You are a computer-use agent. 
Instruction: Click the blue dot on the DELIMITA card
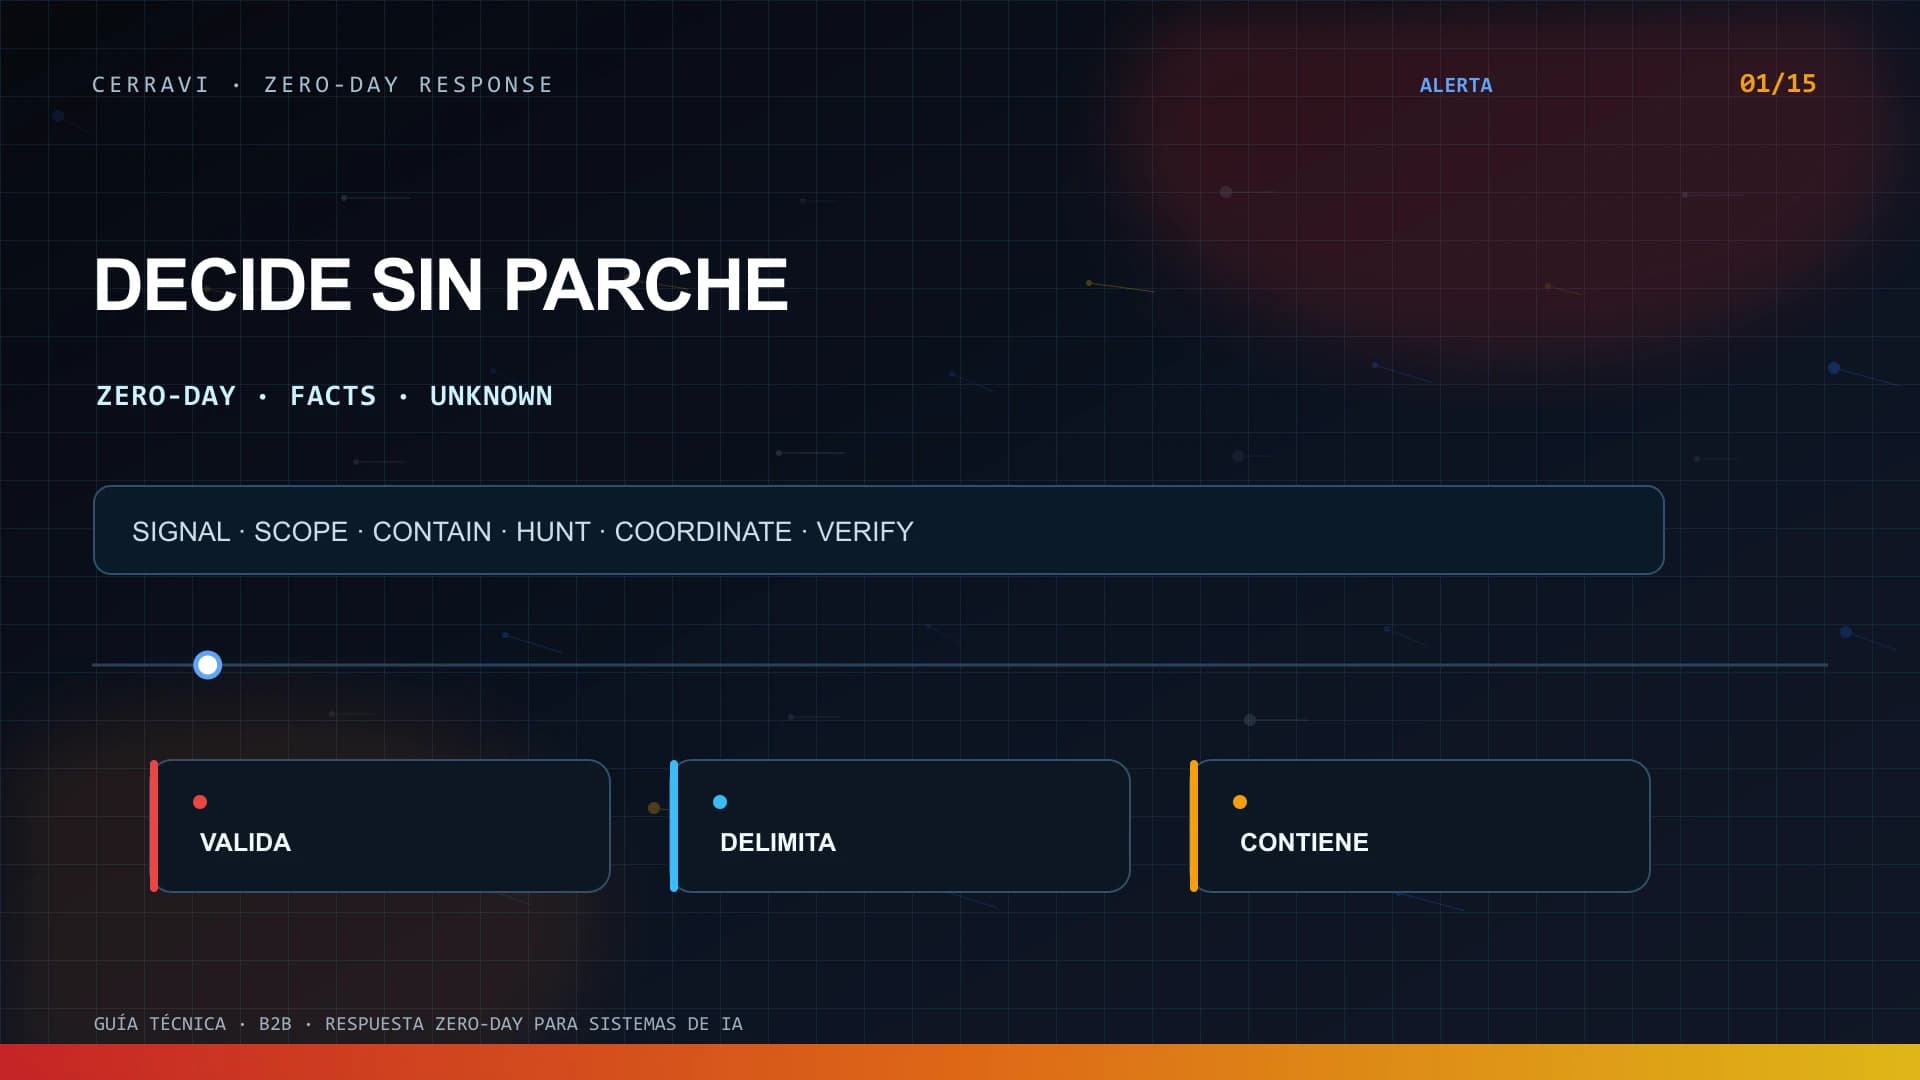point(720,802)
